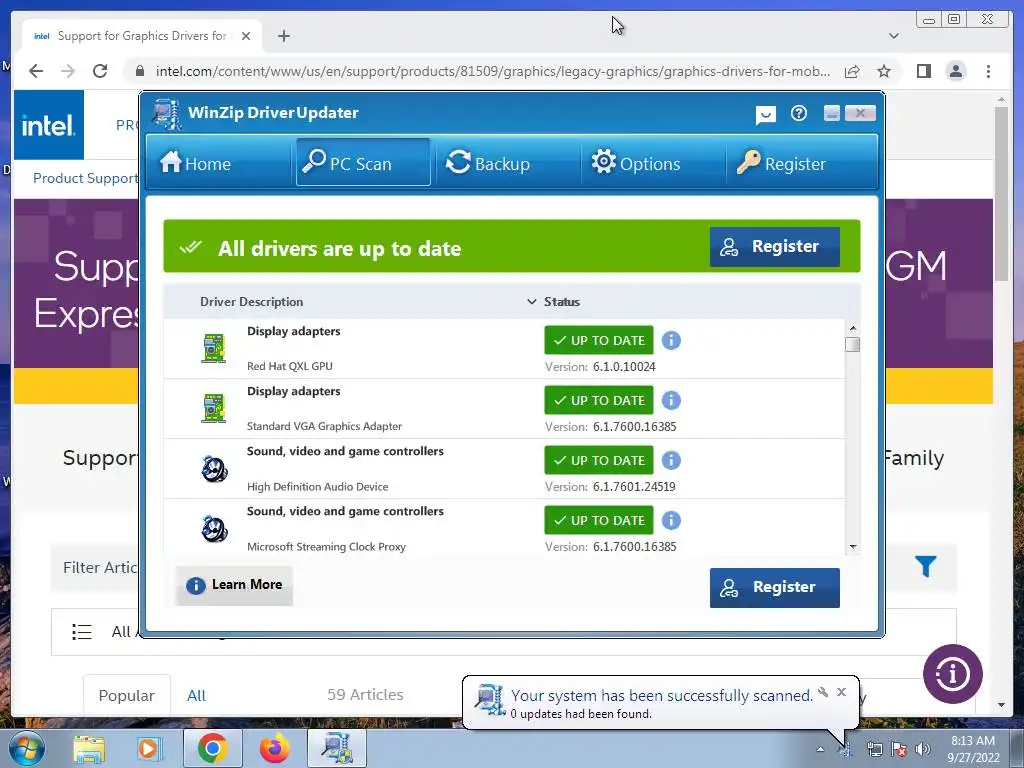The width and height of the screenshot is (1024, 768).
Task: Click version 6.1.7601.24519 text
Action: point(634,487)
